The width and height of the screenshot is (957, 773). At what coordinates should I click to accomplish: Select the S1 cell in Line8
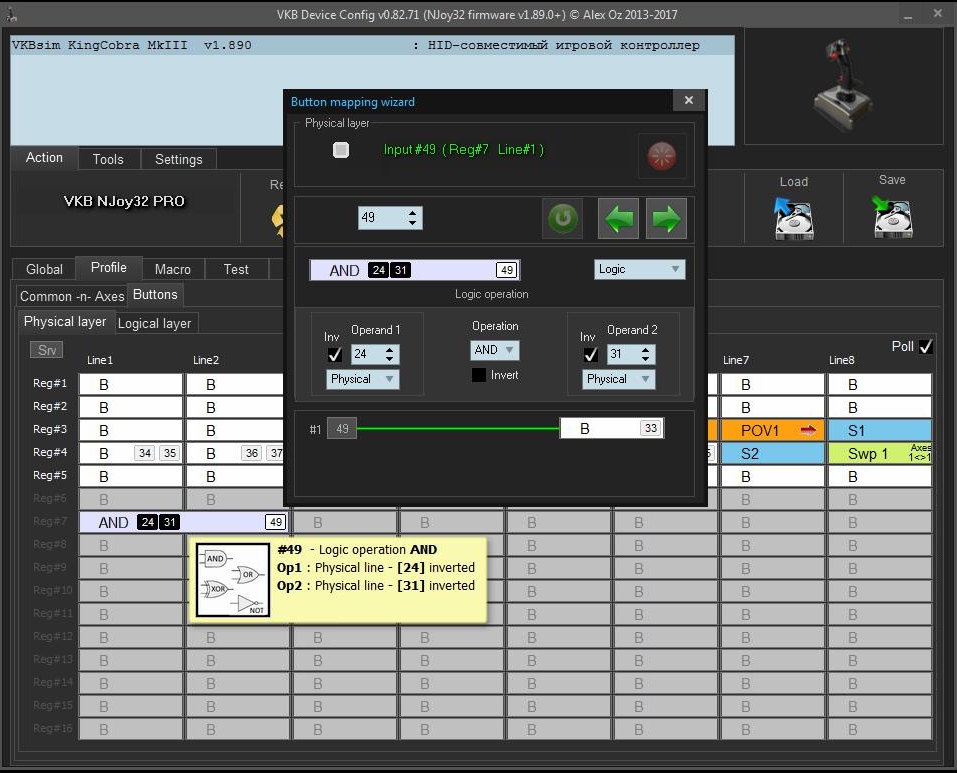click(879, 430)
